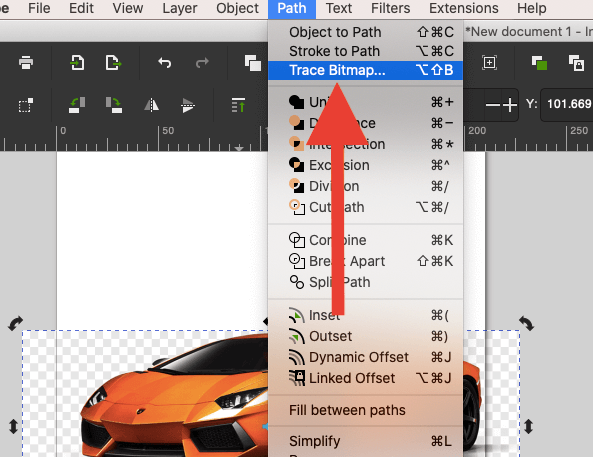Click the Duplicate icon in toolbar
Screen dimensions: 593x457
coord(253,62)
